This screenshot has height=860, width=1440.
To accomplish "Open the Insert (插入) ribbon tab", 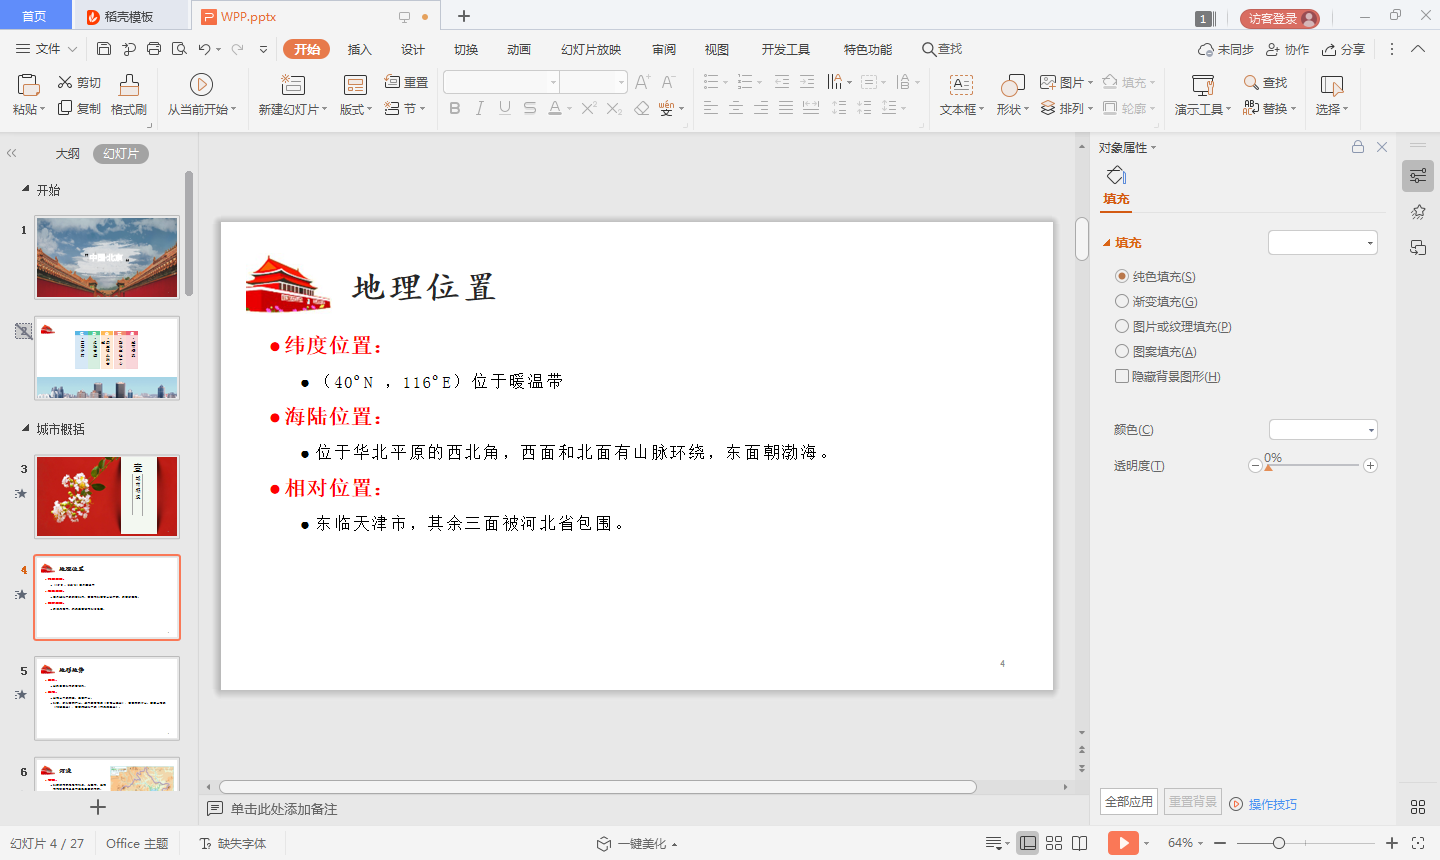I will (359, 49).
